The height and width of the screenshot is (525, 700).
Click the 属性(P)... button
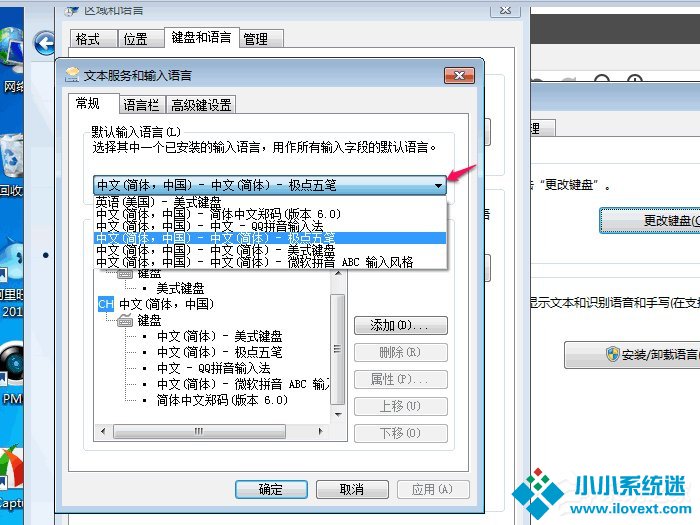click(x=400, y=379)
